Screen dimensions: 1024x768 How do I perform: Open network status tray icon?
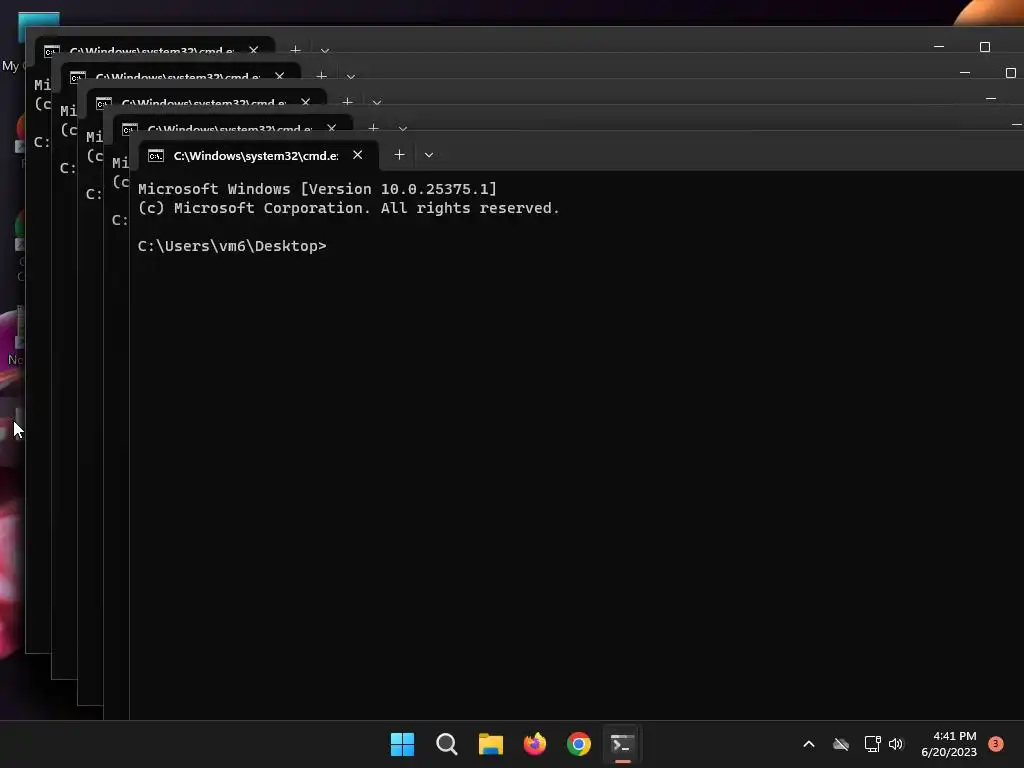(x=872, y=744)
